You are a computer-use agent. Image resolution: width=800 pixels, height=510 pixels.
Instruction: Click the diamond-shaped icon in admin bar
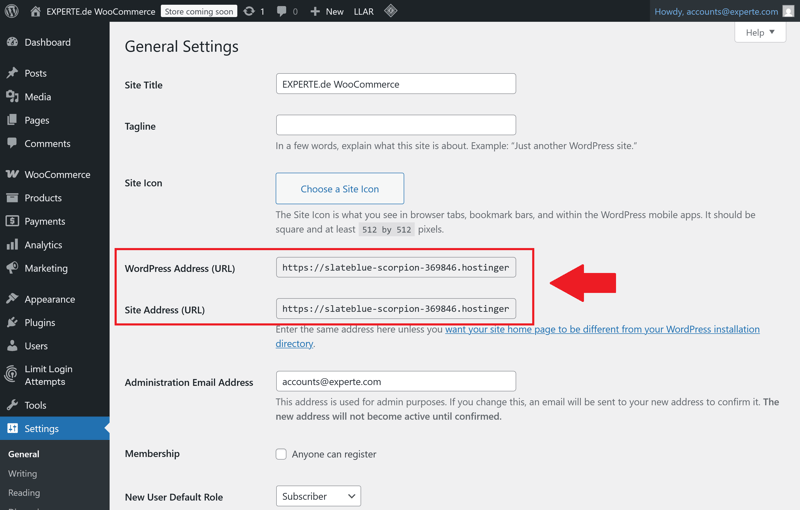pos(391,11)
